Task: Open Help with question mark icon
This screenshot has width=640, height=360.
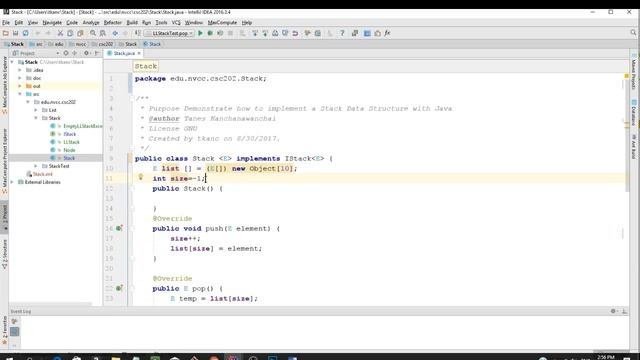Action: pos(342,33)
